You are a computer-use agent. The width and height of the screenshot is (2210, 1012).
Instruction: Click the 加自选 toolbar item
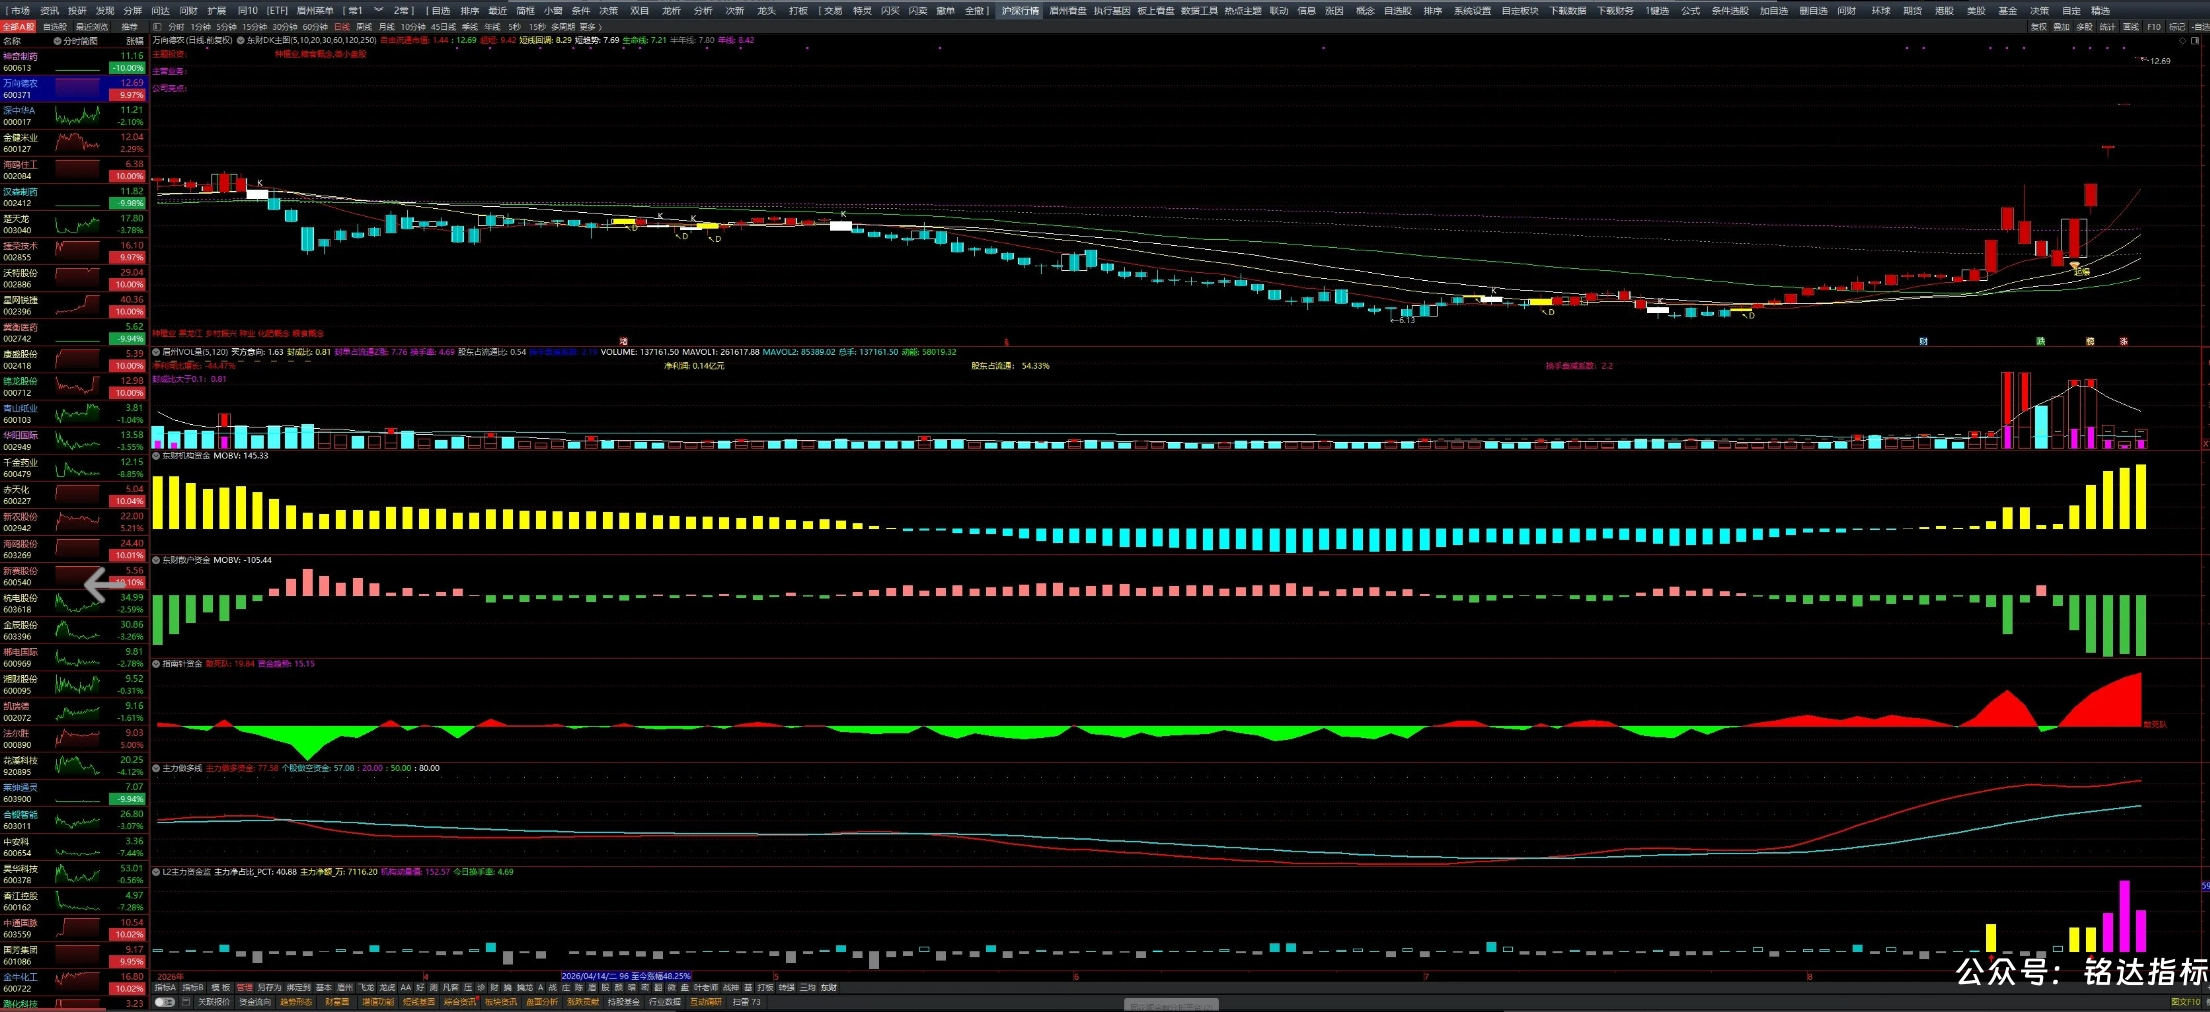point(1774,11)
